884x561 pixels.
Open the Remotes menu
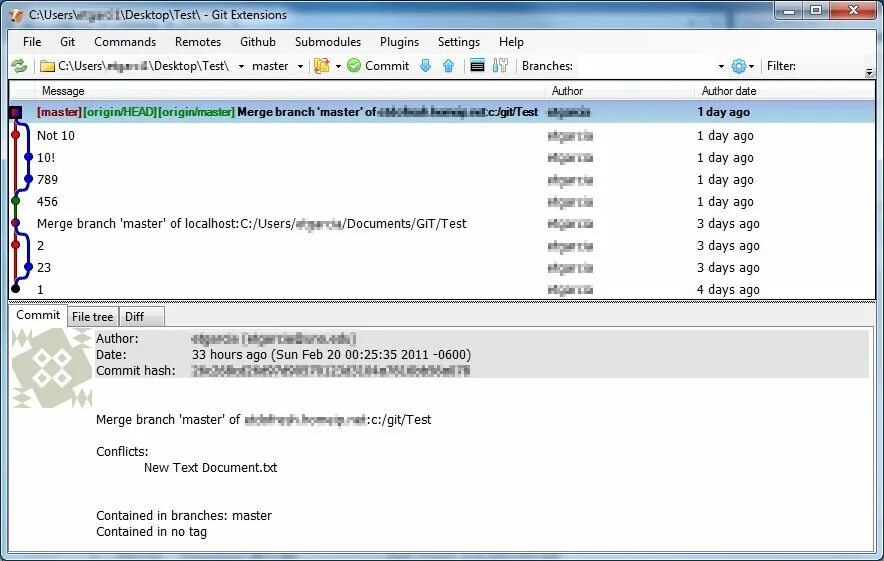[x=198, y=42]
